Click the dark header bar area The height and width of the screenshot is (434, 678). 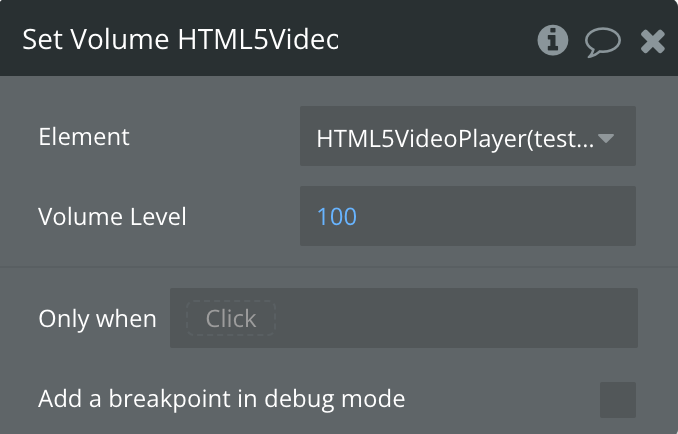[432, 39]
